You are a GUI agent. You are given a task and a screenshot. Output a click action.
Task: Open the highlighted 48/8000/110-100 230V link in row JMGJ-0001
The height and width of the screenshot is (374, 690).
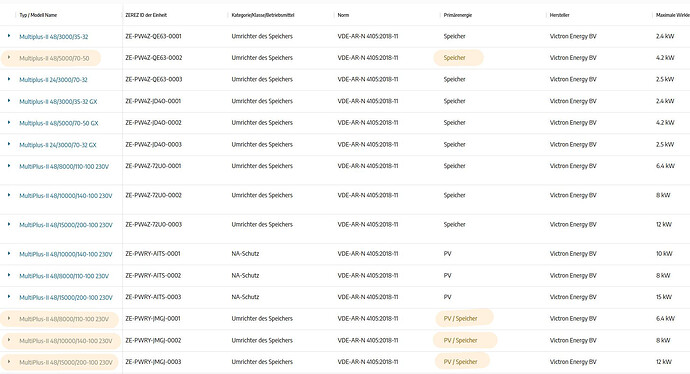tap(64, 319)
